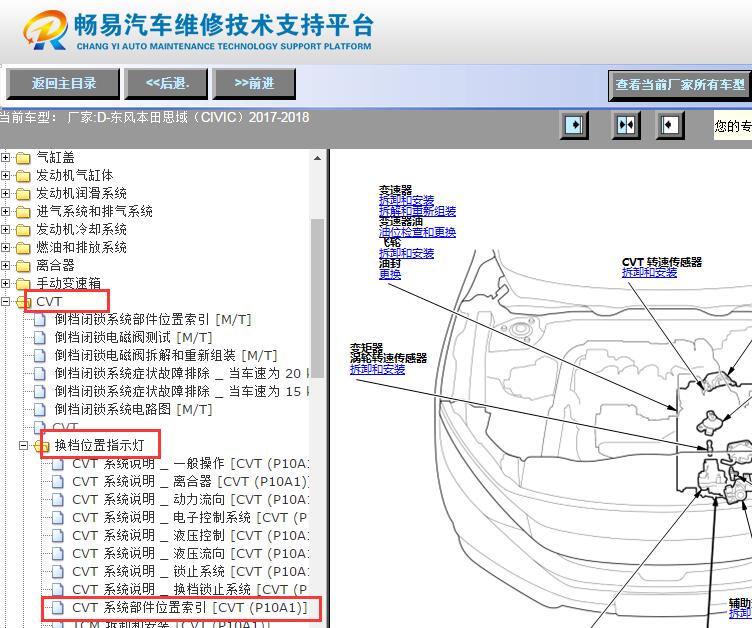752x628 pixels.
Task: Click the left-arrow panel layout icon
Action: coord(670,125)
